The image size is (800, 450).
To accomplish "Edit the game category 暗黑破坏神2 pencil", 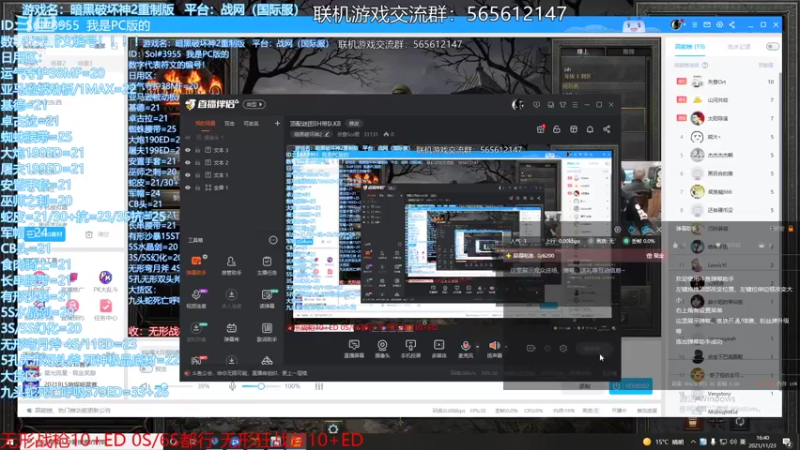I will click(x=327, y=134).
